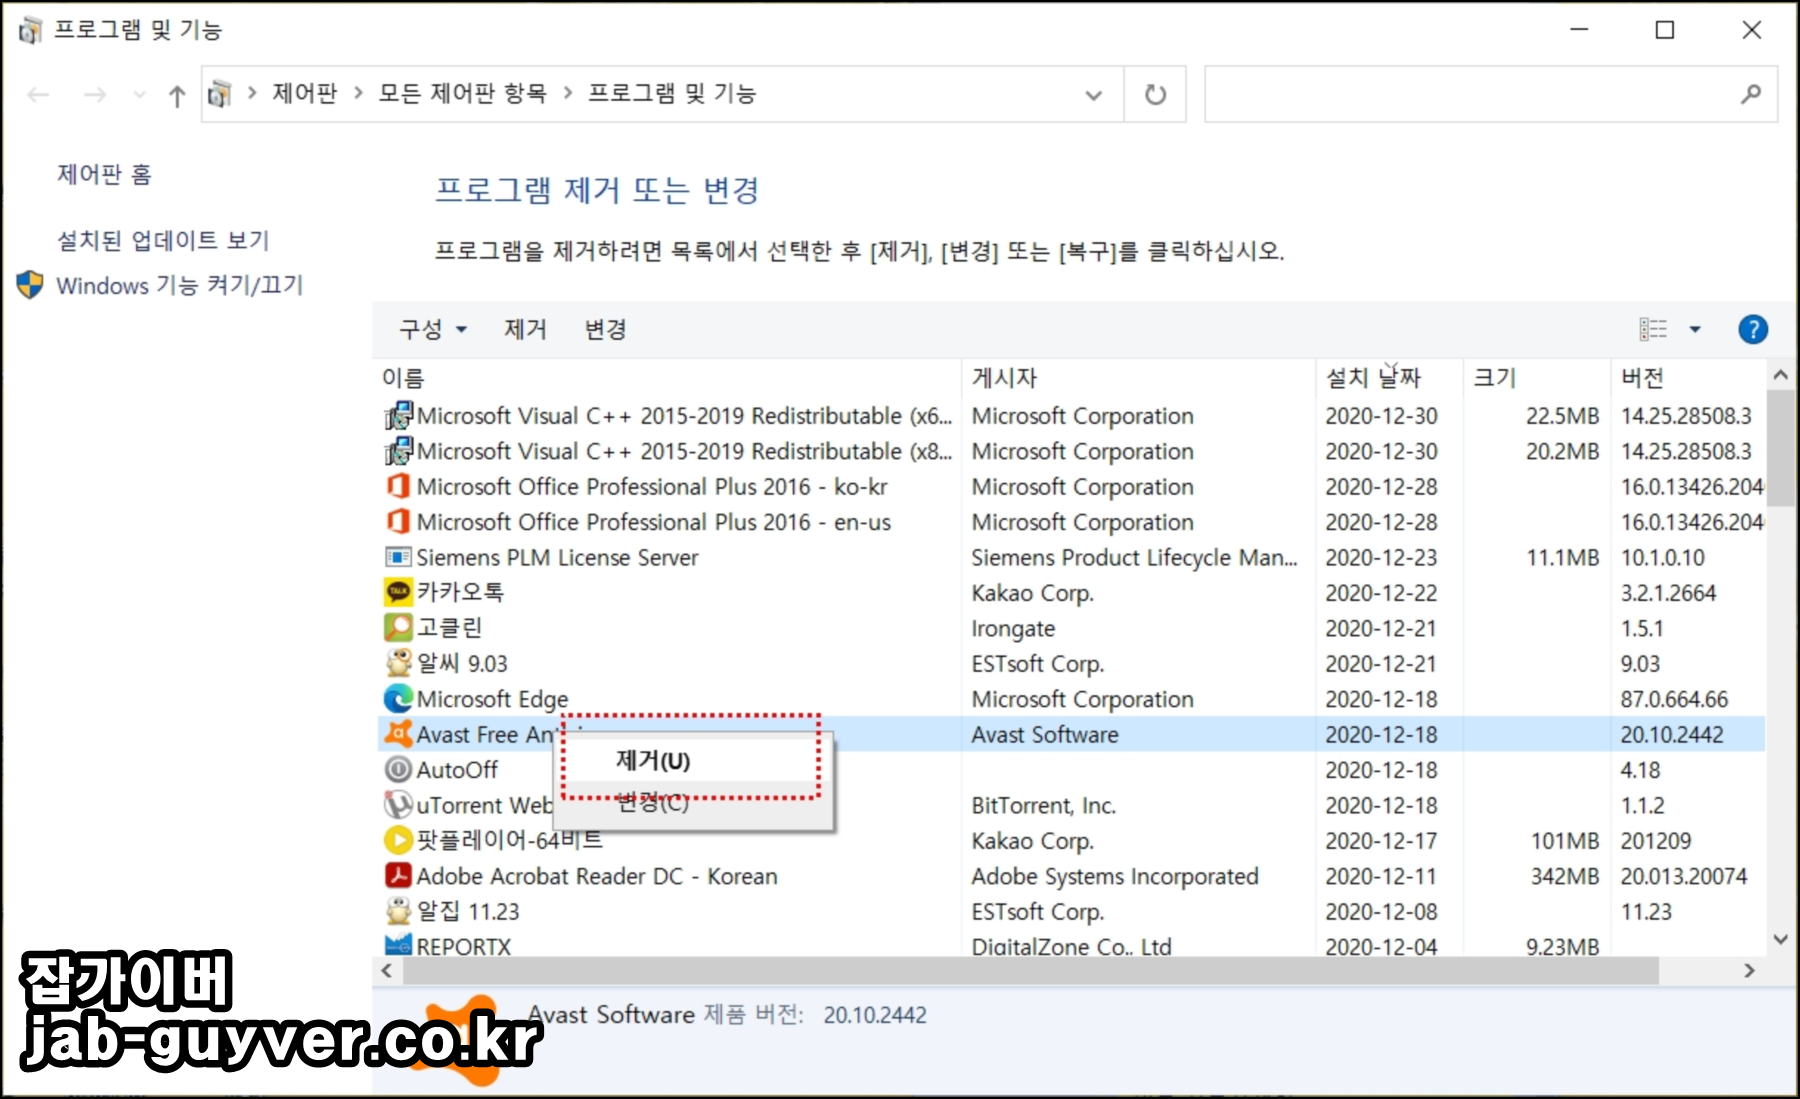
Task: Click the Microsoft Edge icon in list
Action: [398, 698]
